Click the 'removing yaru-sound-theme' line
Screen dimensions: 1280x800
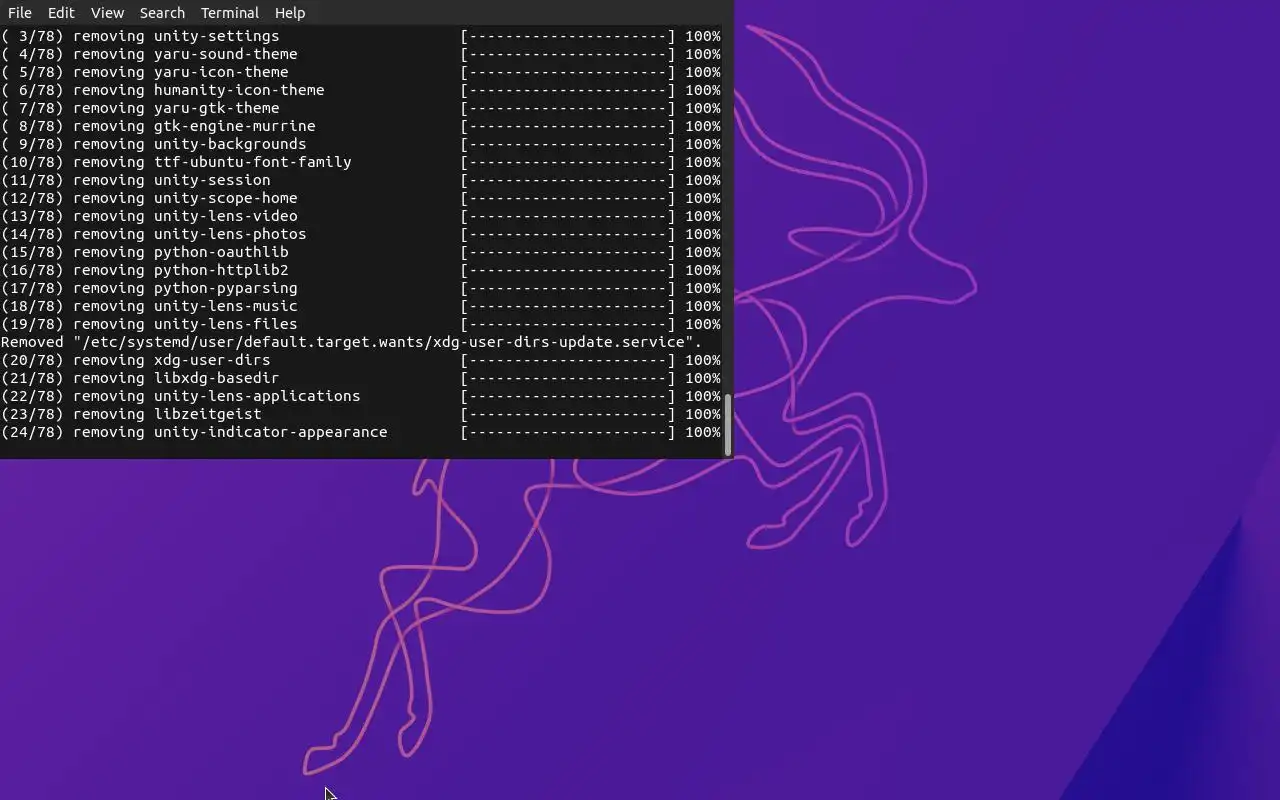360,54
